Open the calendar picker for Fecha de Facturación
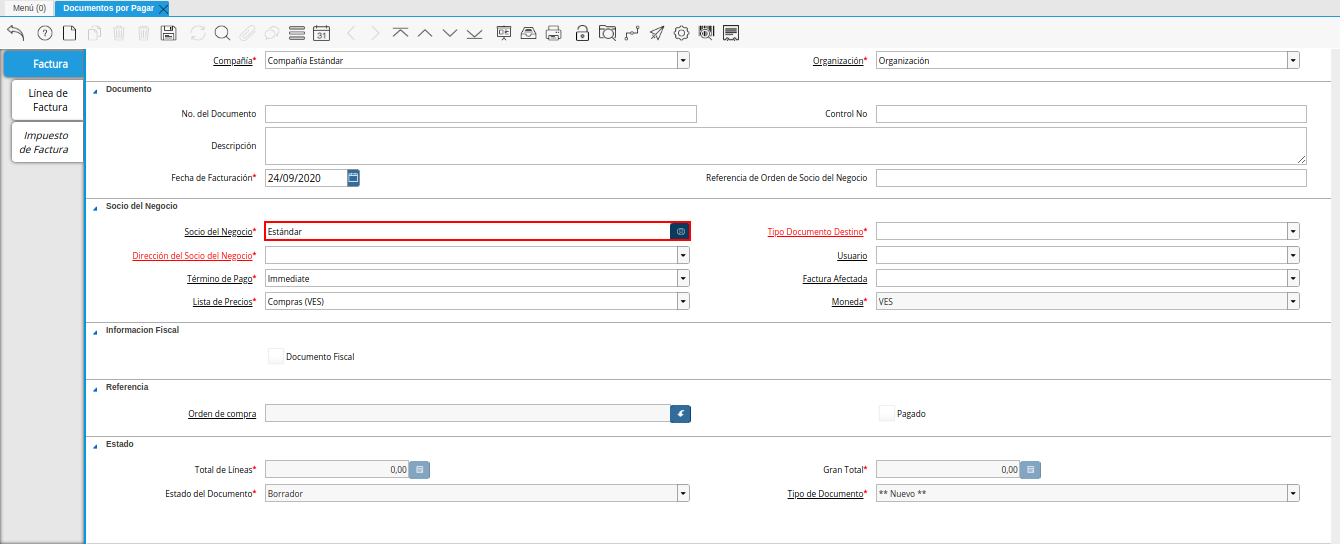The height and width of the screenshot is (545, 1340). coord(353,178)
